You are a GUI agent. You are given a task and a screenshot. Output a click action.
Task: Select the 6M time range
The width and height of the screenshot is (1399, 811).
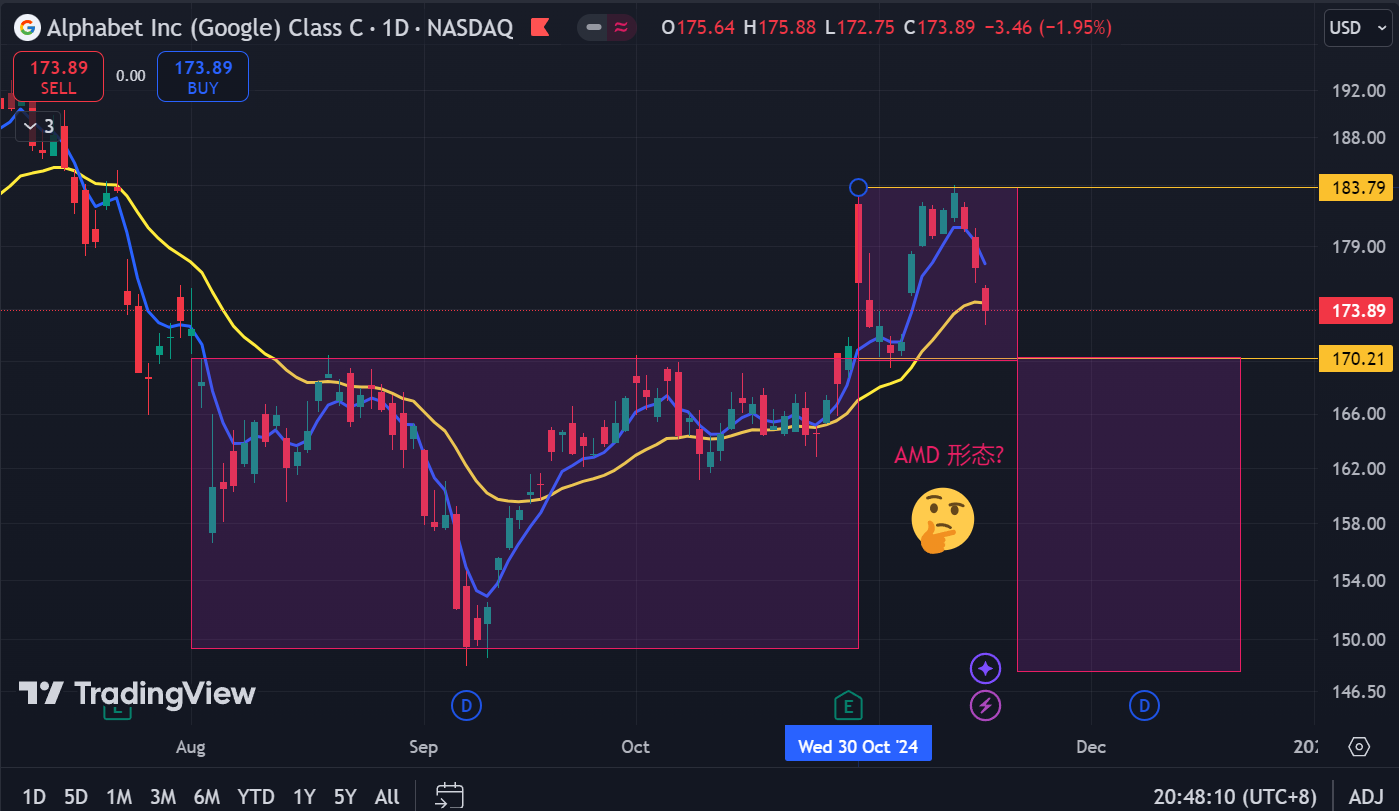[x=207, y=796]
